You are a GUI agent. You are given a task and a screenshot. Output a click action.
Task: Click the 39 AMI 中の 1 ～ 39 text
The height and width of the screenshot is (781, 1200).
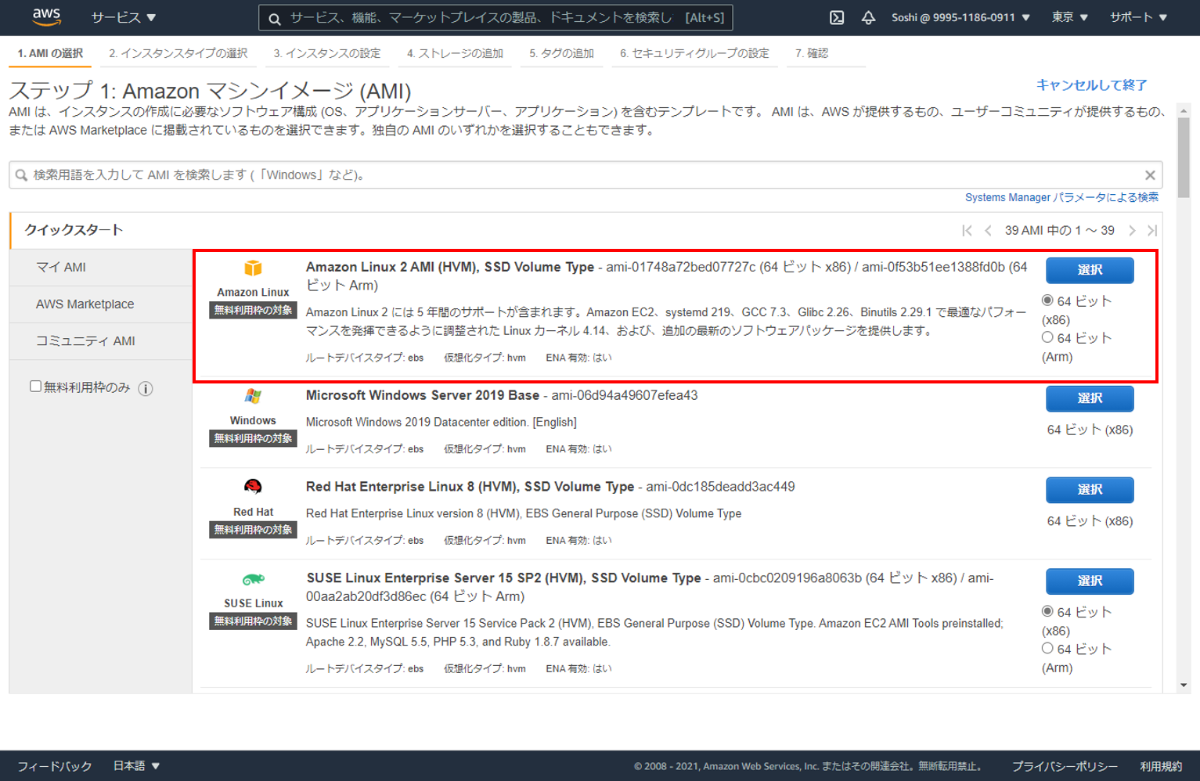click(x=1060, y=230)
